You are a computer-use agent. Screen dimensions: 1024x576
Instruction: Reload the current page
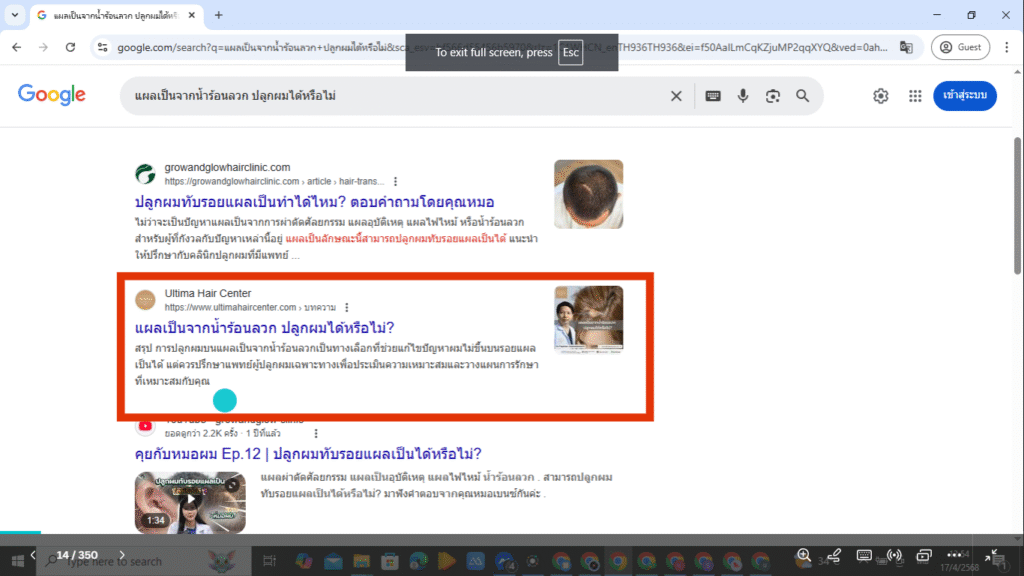(x=69, y=47)
